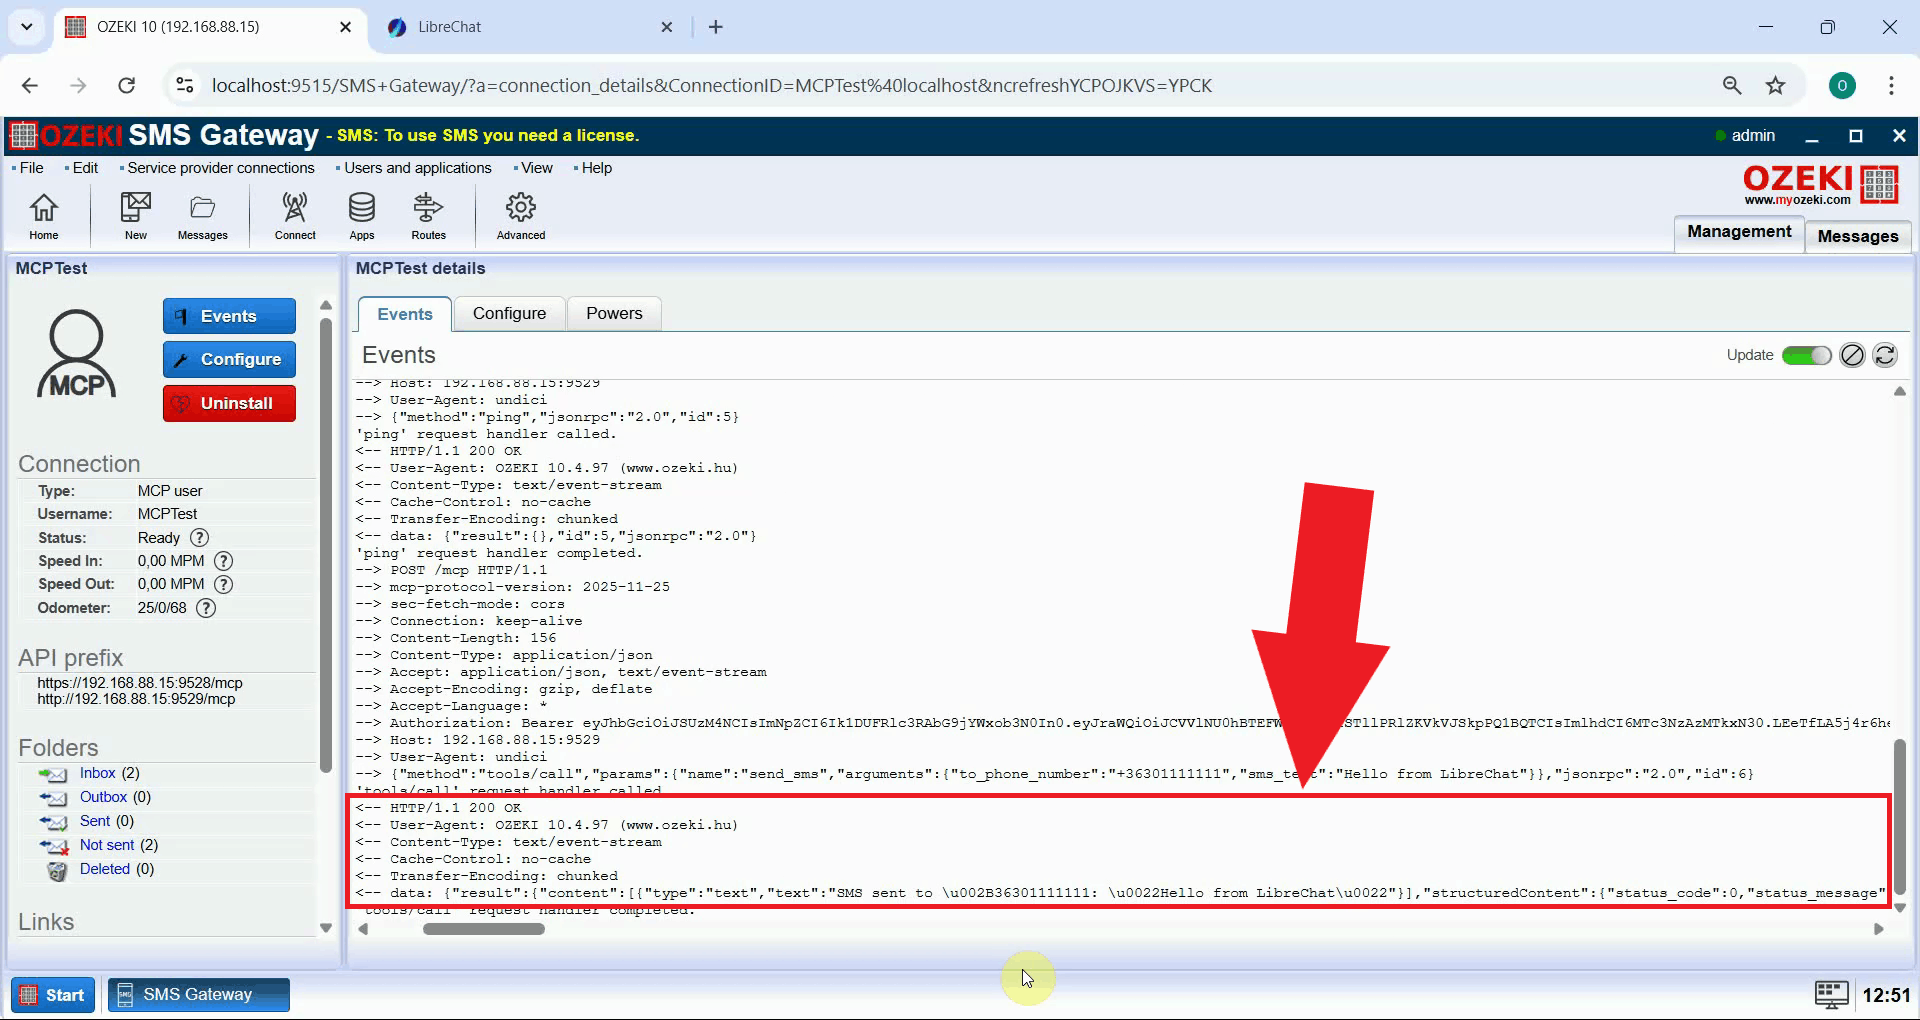The image size is (1920, 1020).
Task: Click the Events log vertical scrollbar thumb
Action: [x=1899, y=815]
